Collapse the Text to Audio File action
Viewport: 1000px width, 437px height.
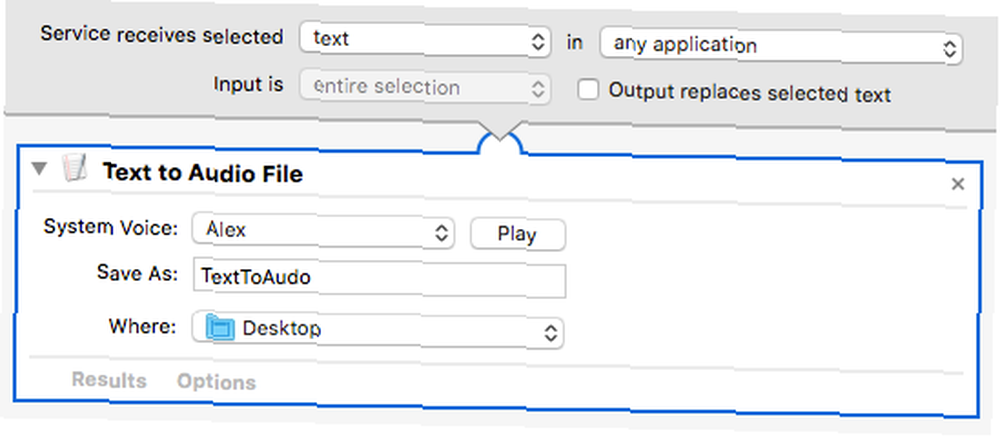[x=40, y=169]
